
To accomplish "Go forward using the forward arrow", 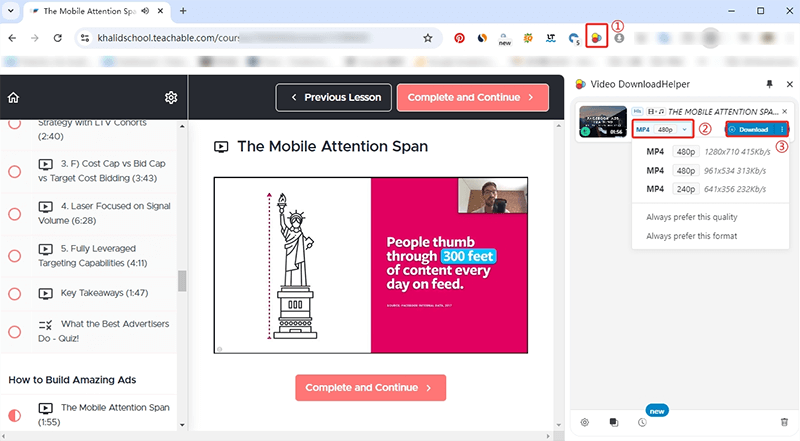I will pos(35,38).
